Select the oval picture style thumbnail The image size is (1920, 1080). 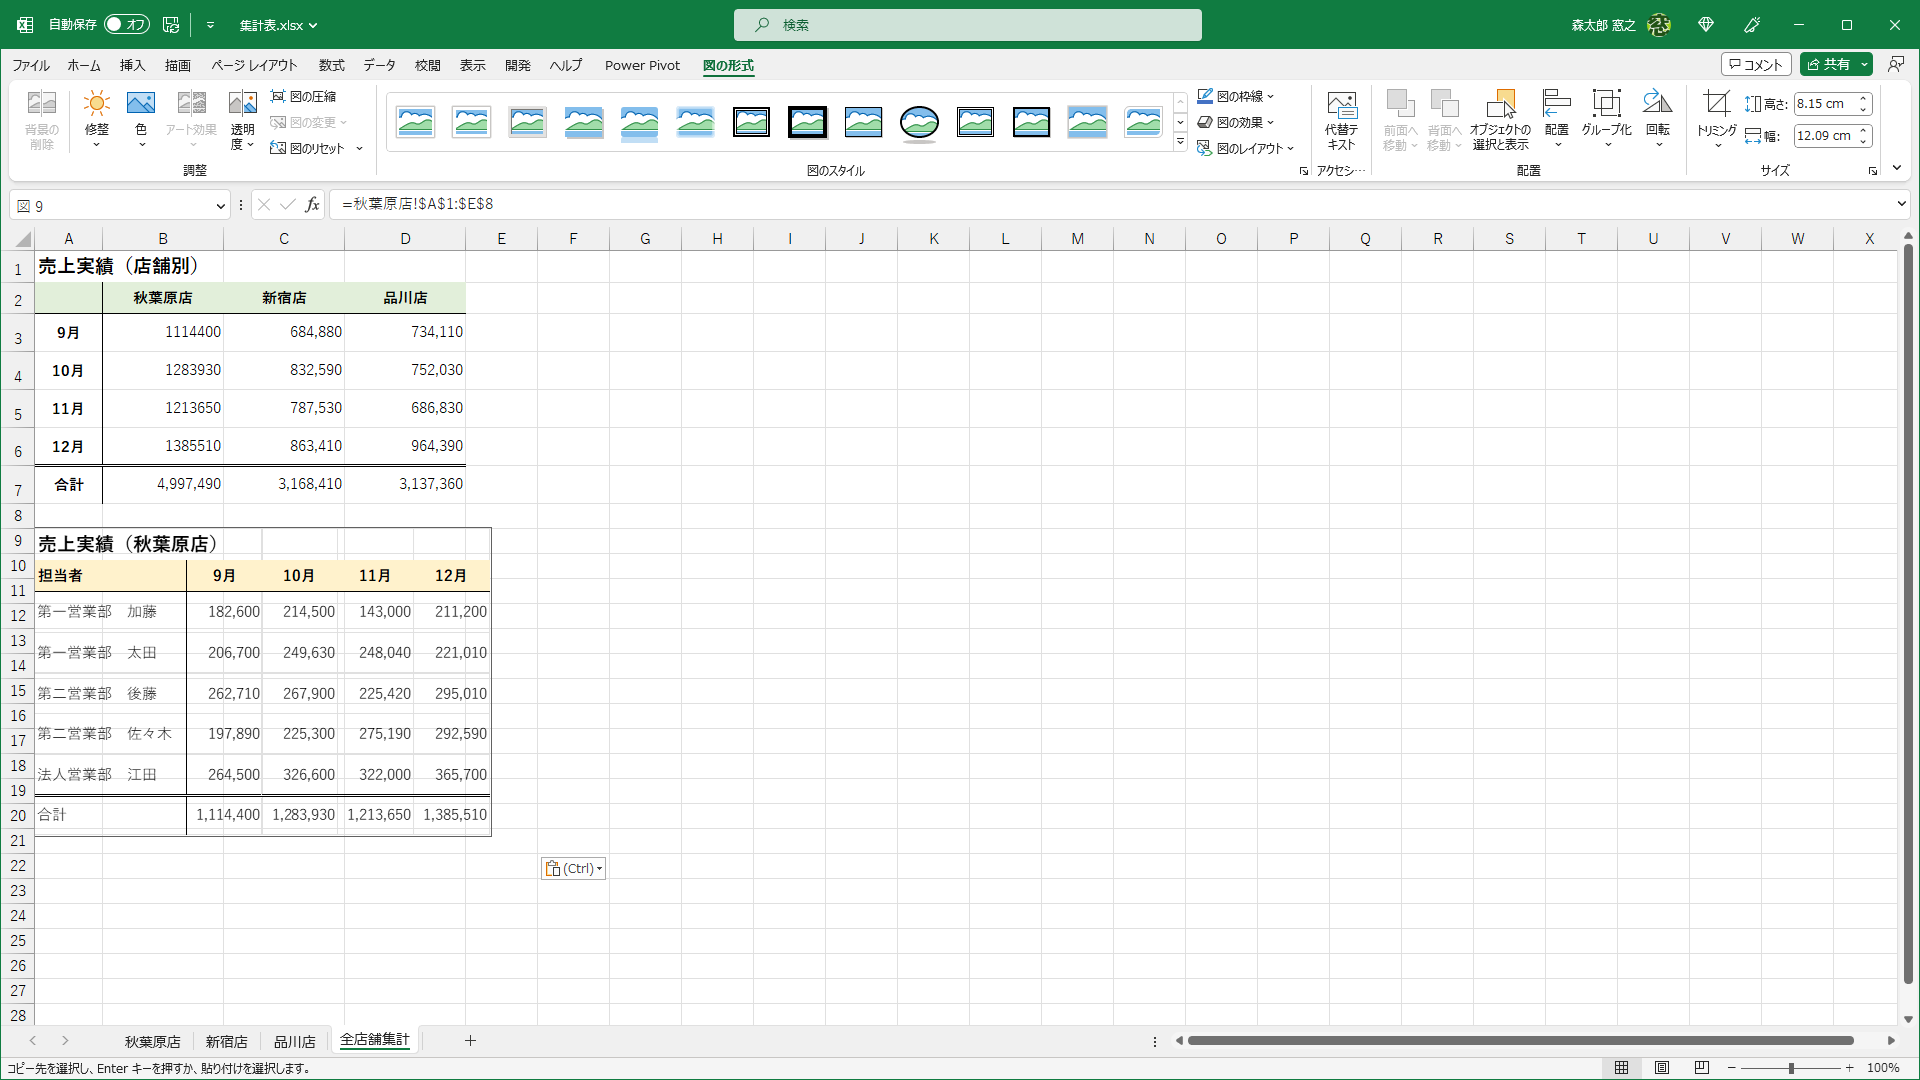[x=919, y=122]
